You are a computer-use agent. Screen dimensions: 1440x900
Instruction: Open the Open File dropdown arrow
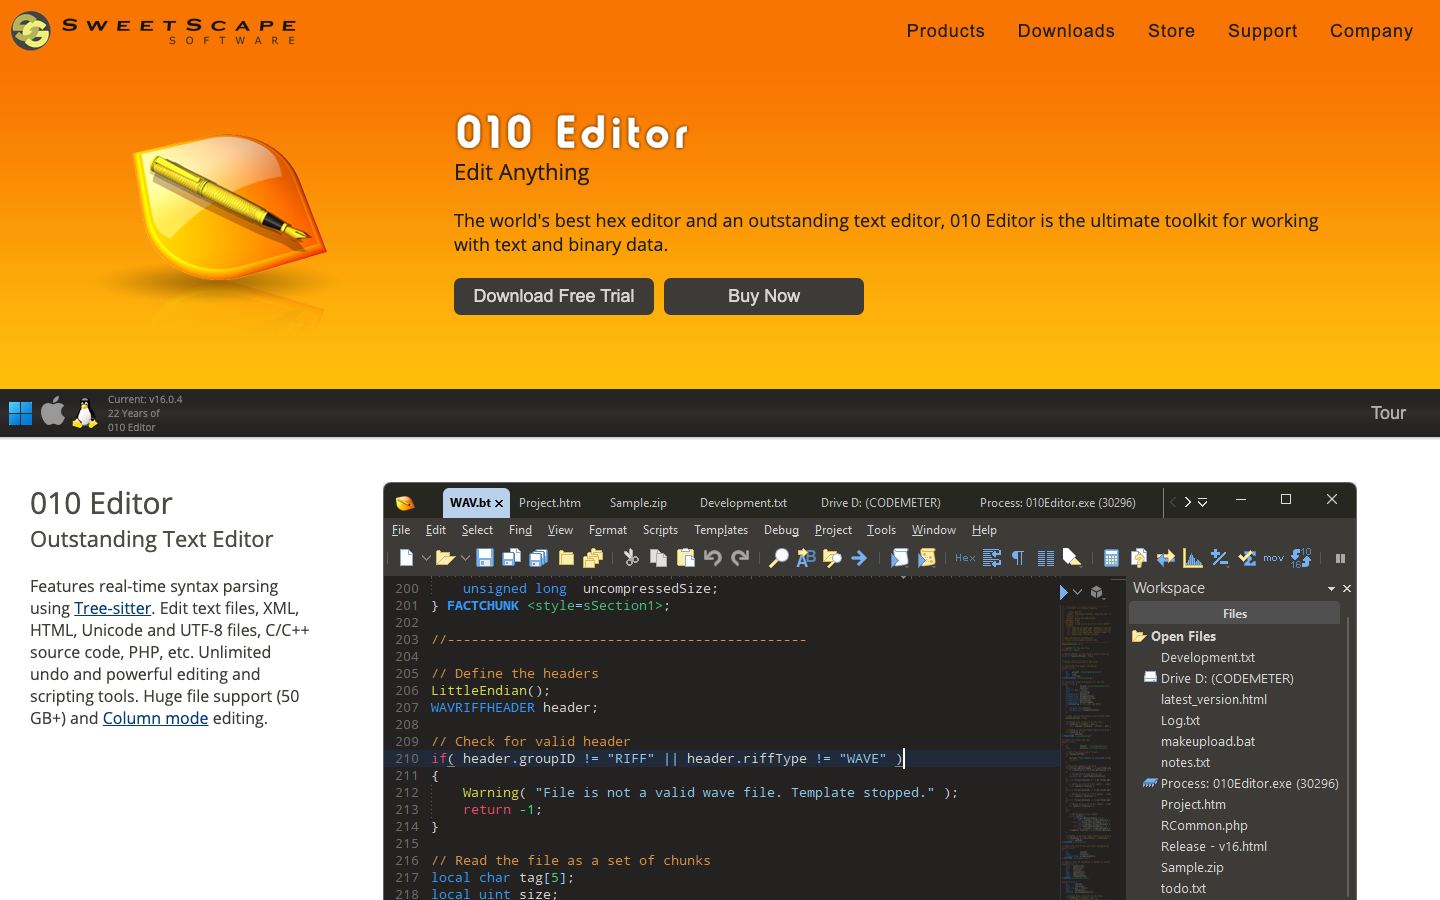pos(465,558)
